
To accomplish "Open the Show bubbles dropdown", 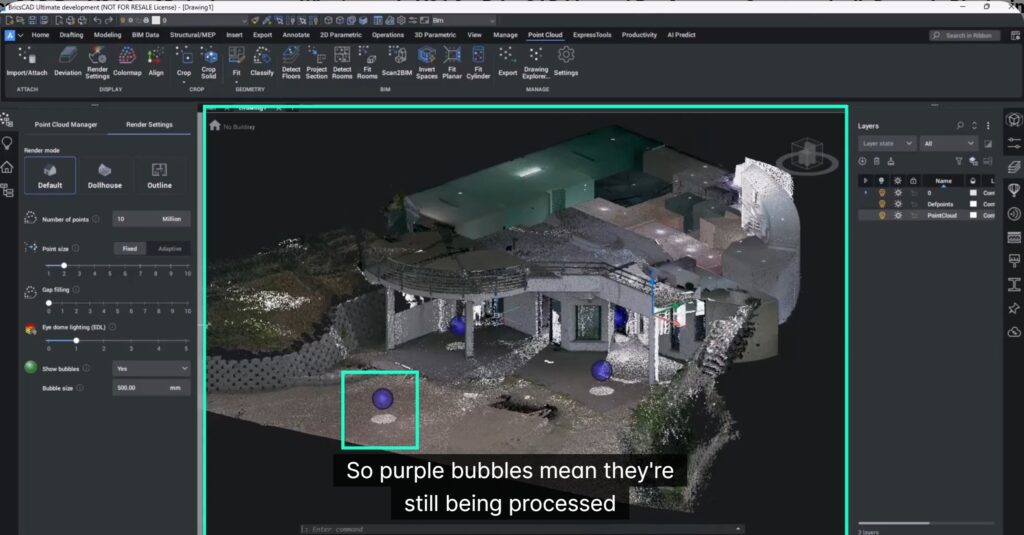I will pyautogui.click(x=151, y=368).
